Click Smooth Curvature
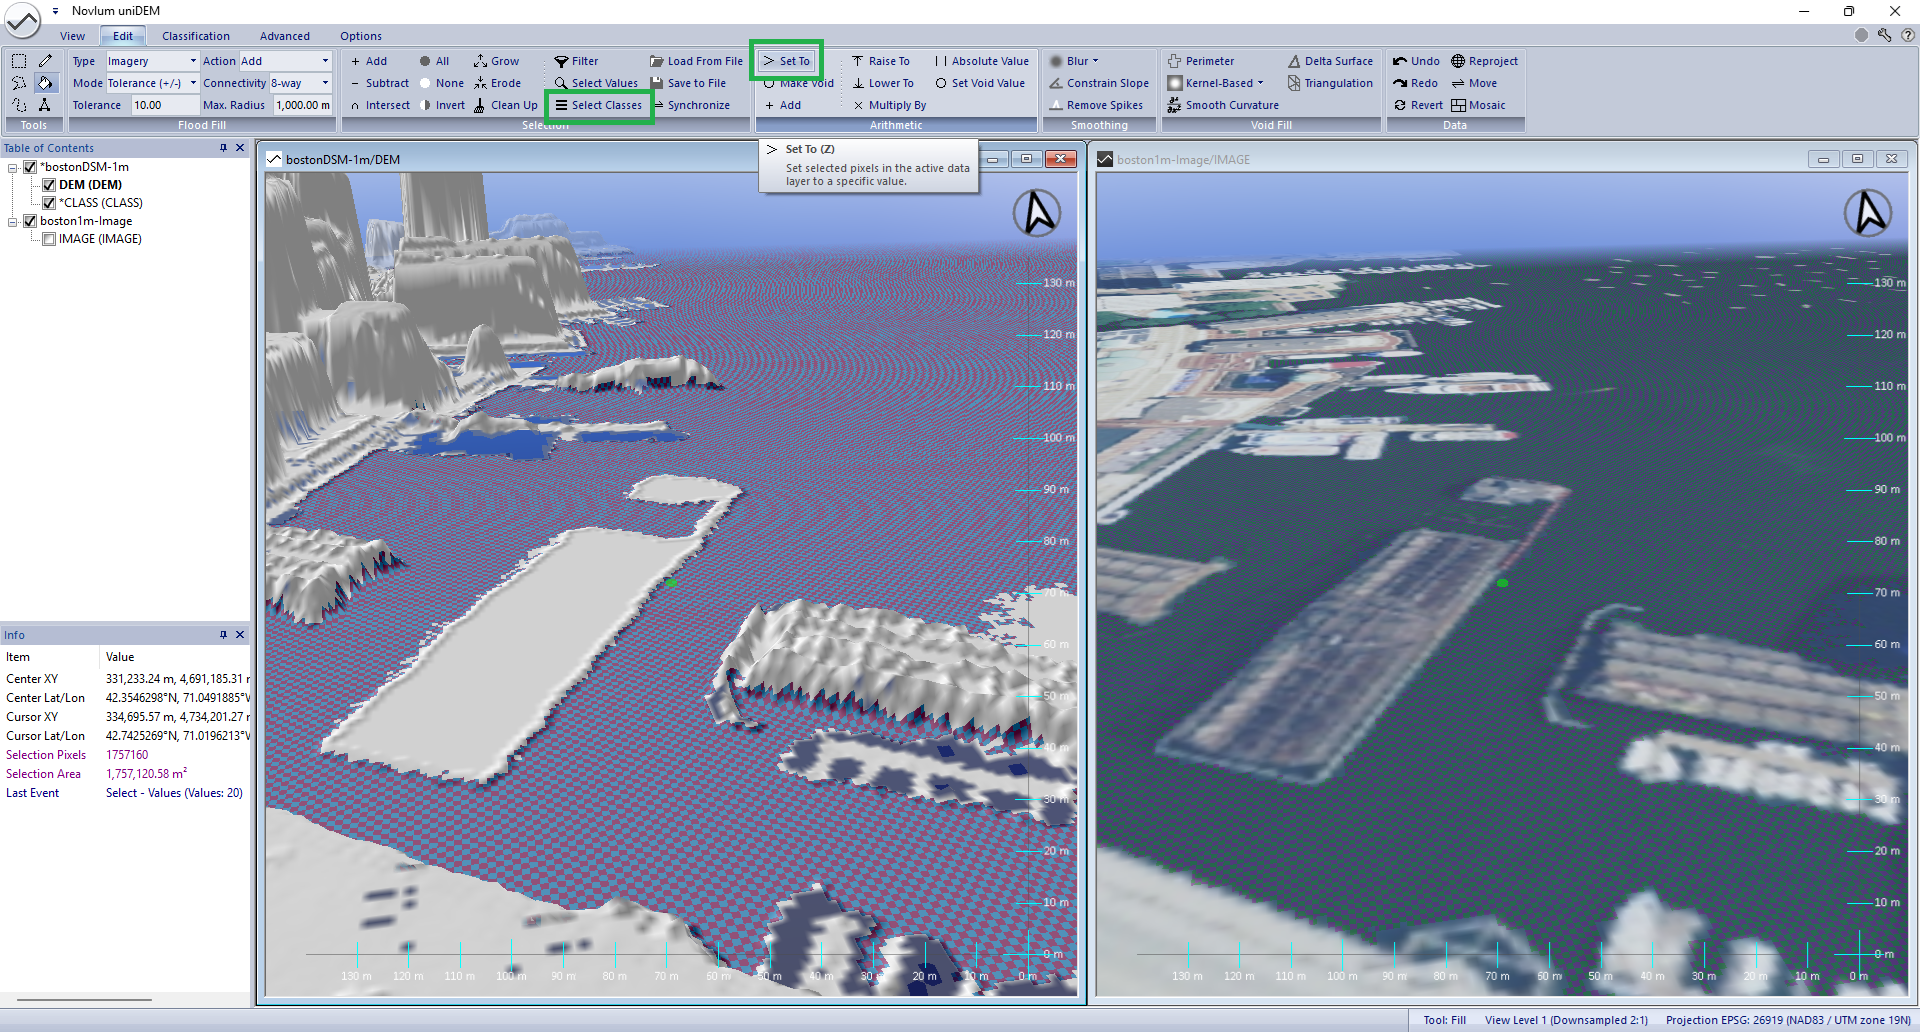Screen dimensions: 1920x1032 [x=1223, y=105]
